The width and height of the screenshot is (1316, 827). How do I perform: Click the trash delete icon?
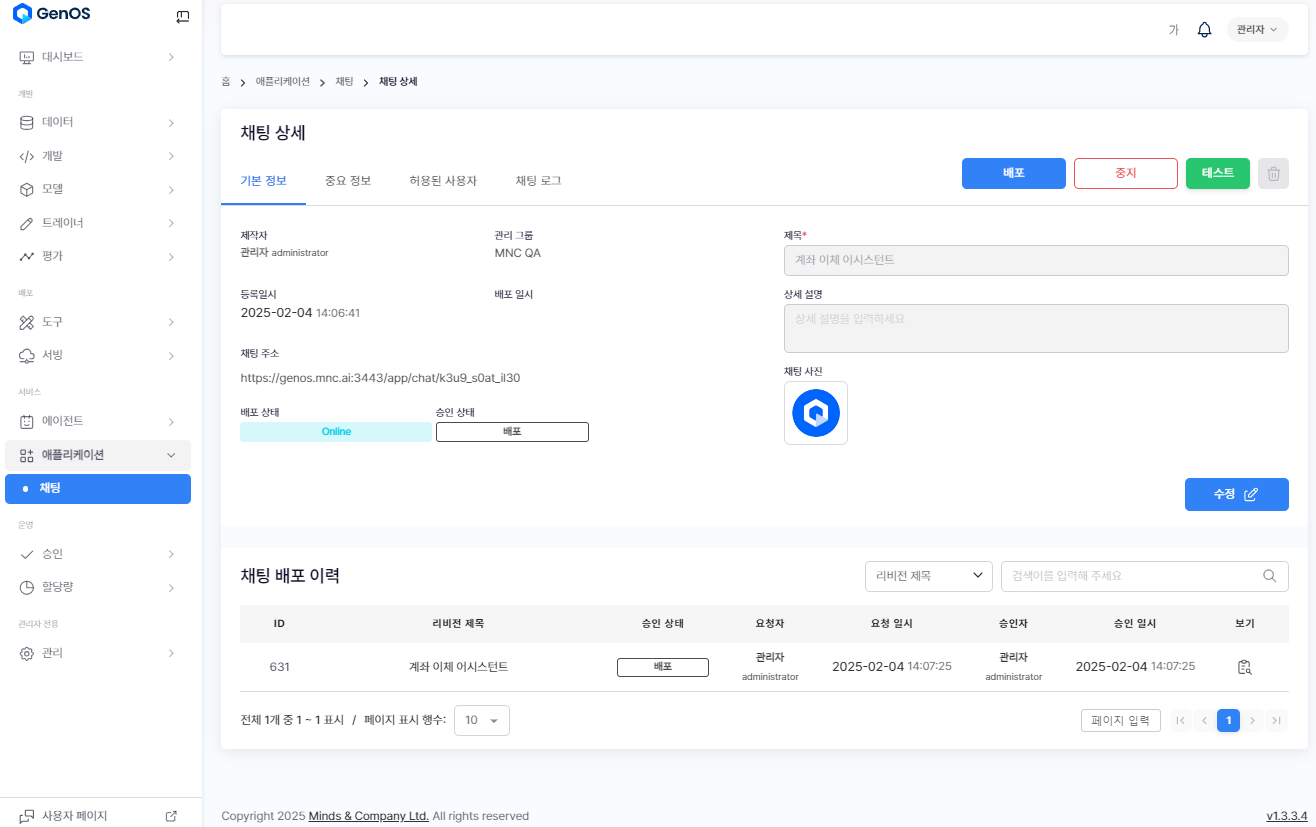(1273, 174)
